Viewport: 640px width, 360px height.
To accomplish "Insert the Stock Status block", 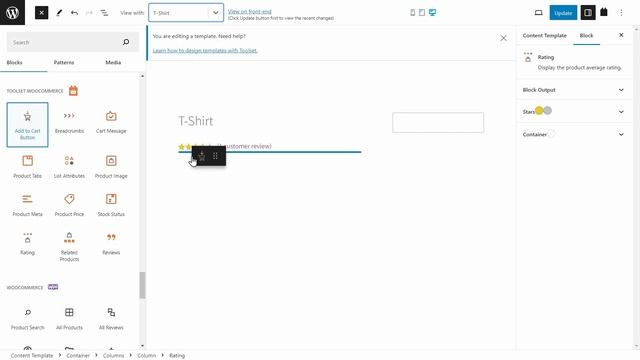I will tap(111, 205).
